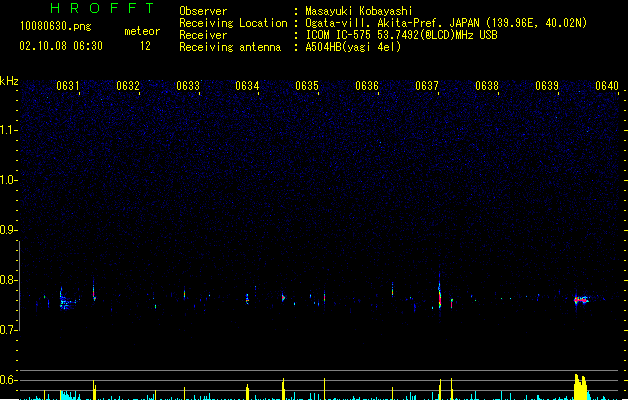Screen dimensions: 629x400
Task: Click the strong meteor echo just after 0637
Action: point(440,295)
